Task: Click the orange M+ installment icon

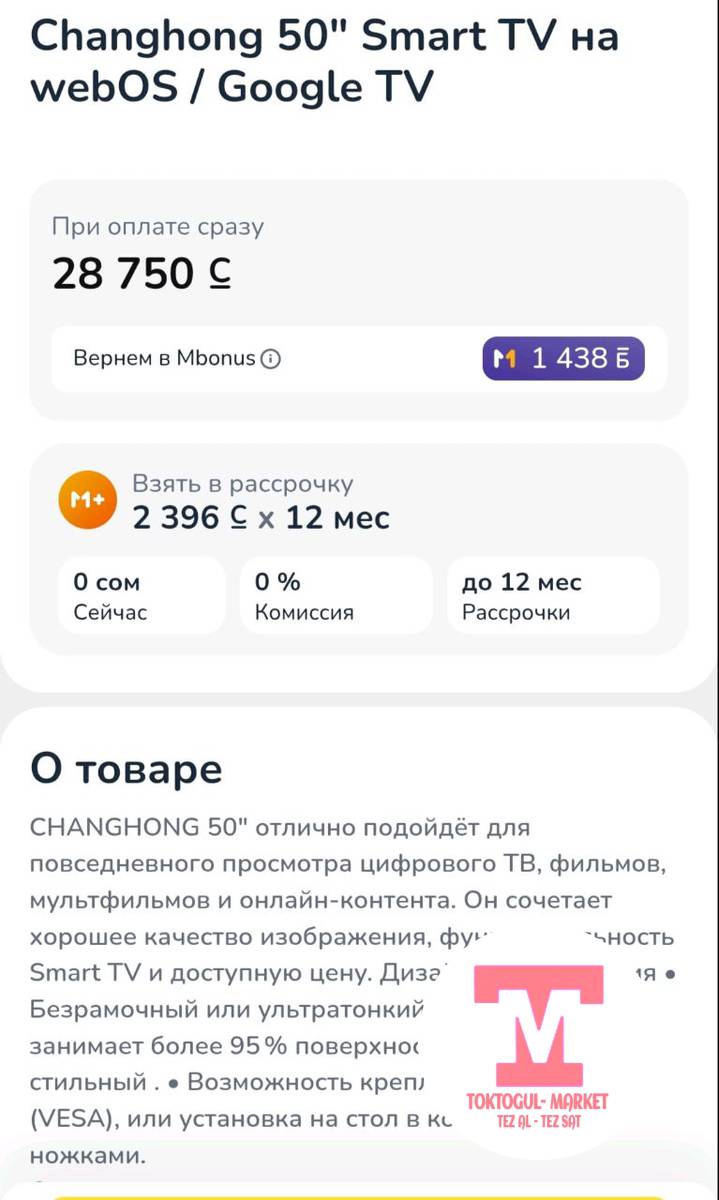Action: (x=87, y=501)
